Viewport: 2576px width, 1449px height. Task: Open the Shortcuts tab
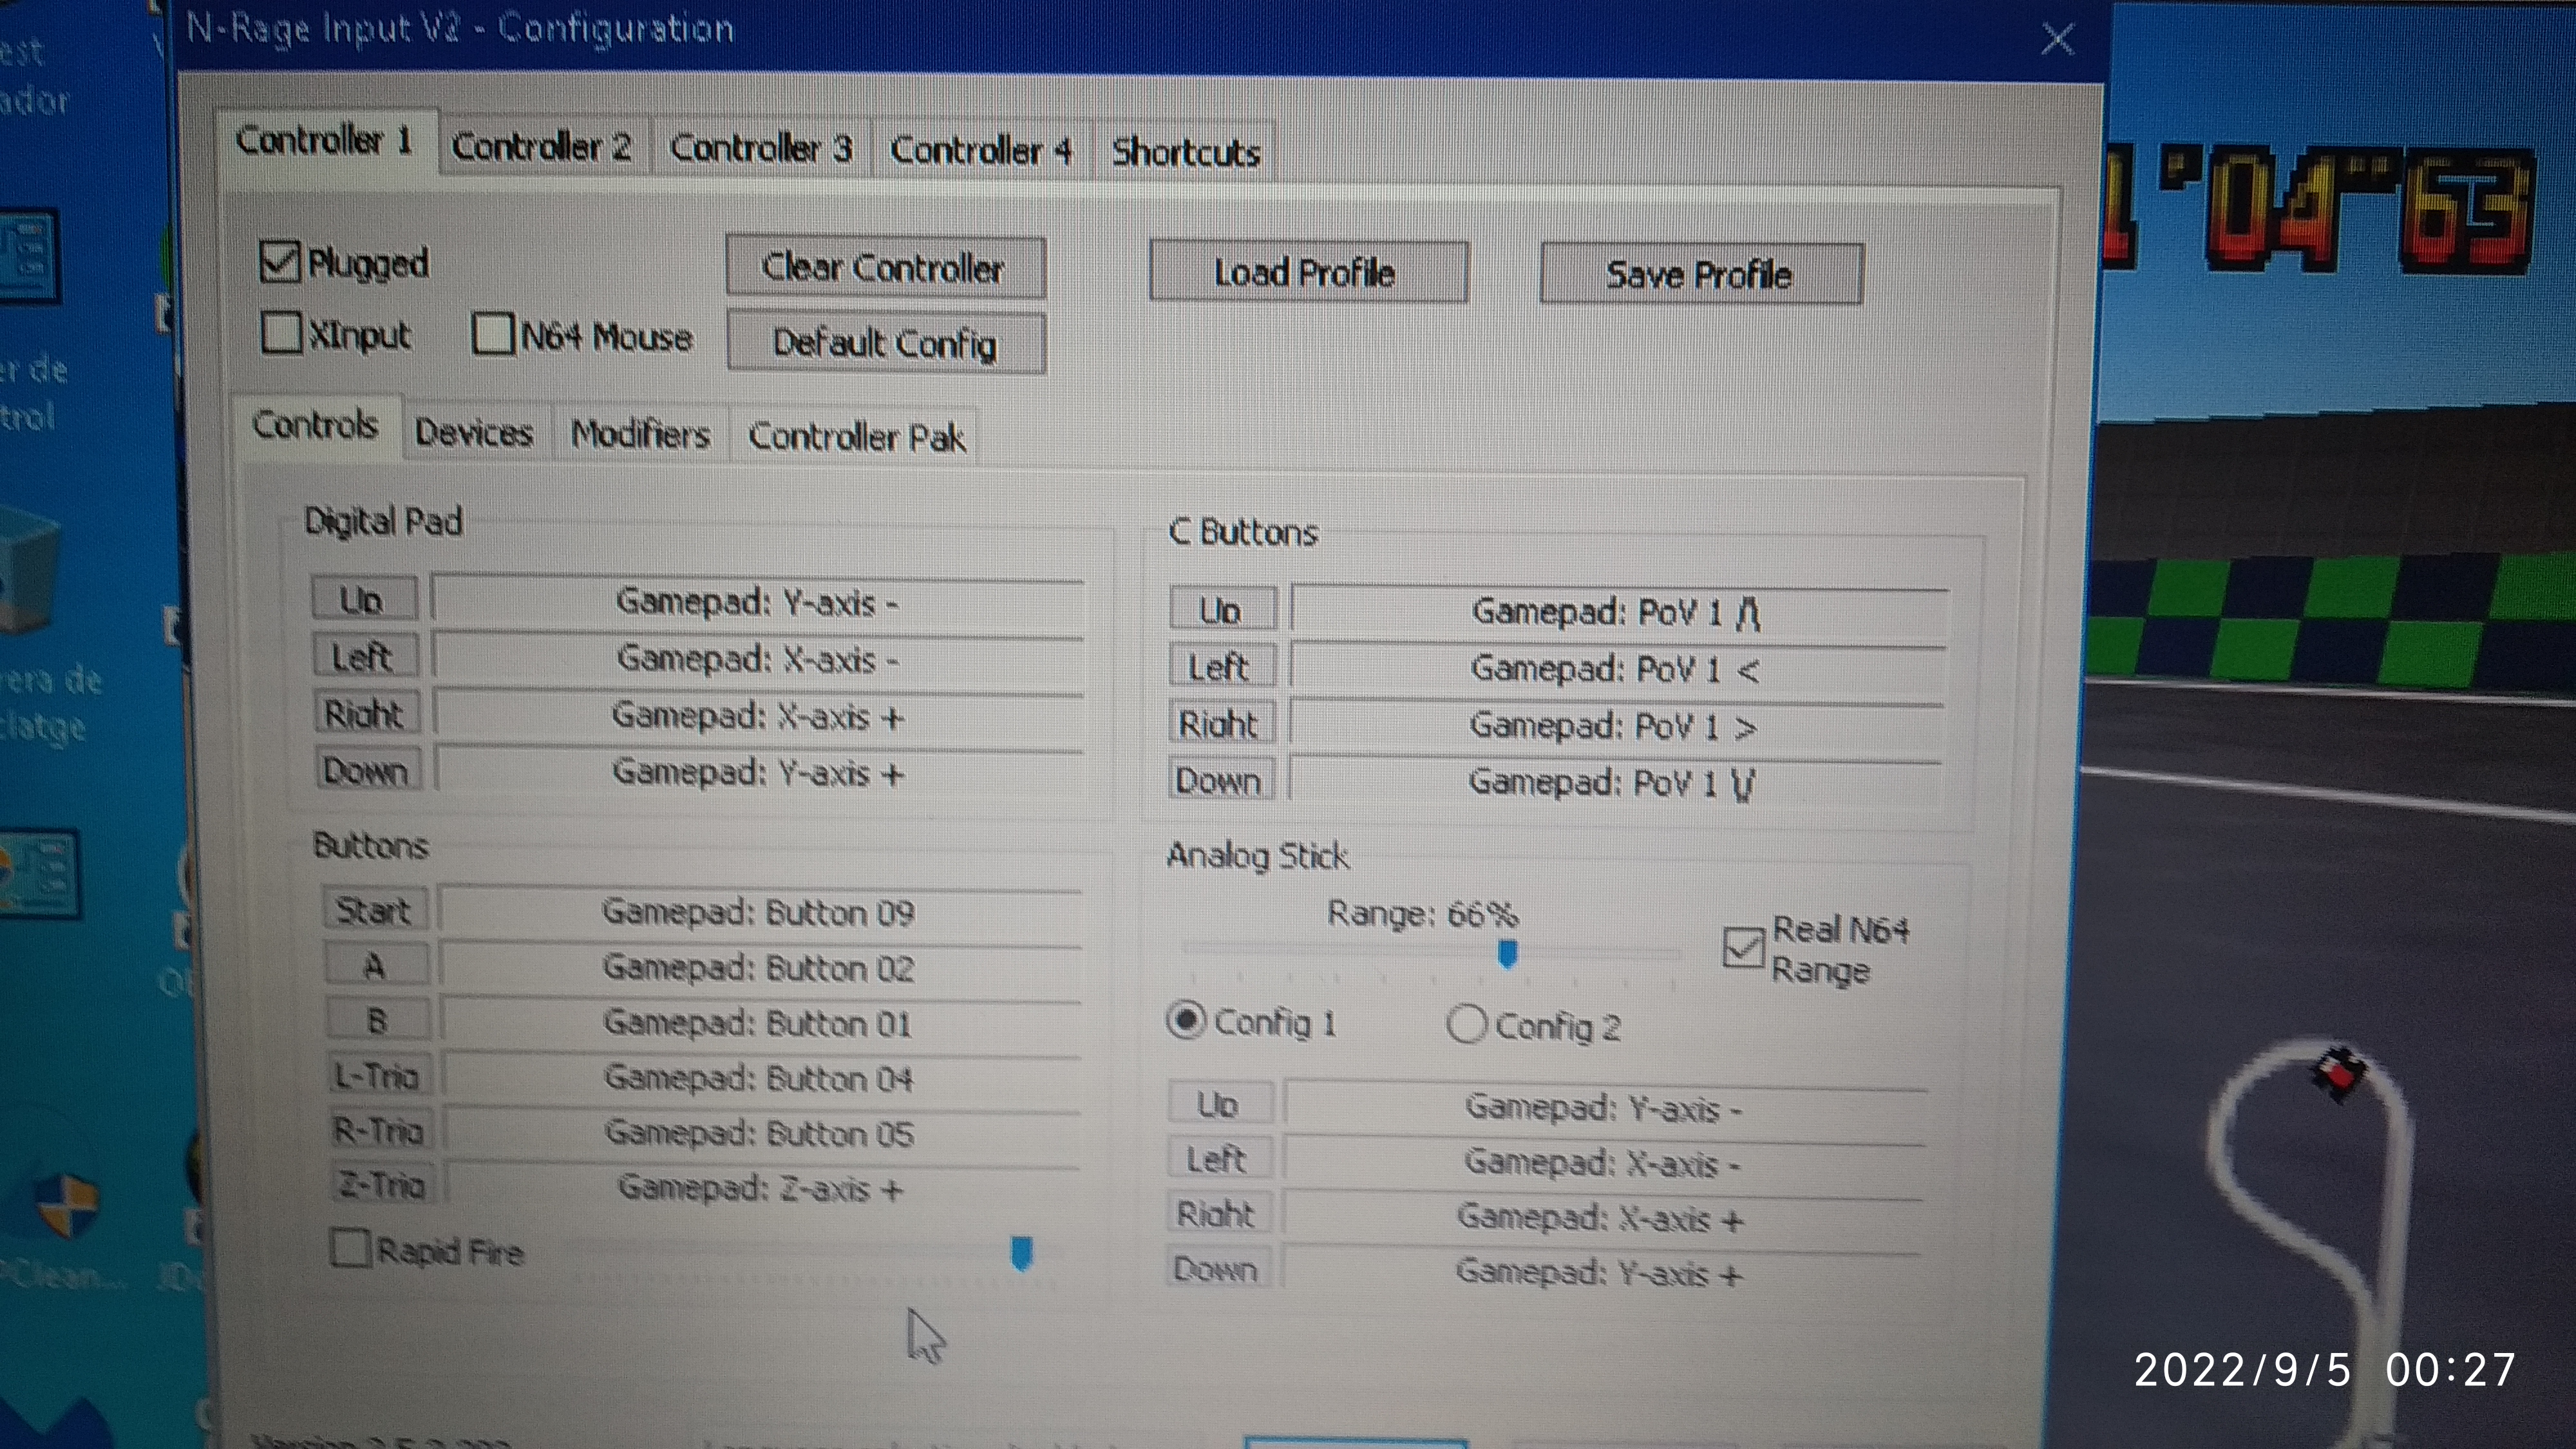1185,153
